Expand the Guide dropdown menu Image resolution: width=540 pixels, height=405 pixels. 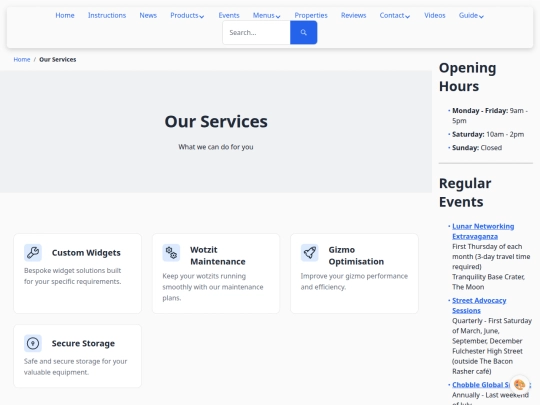tap(471, 15)
